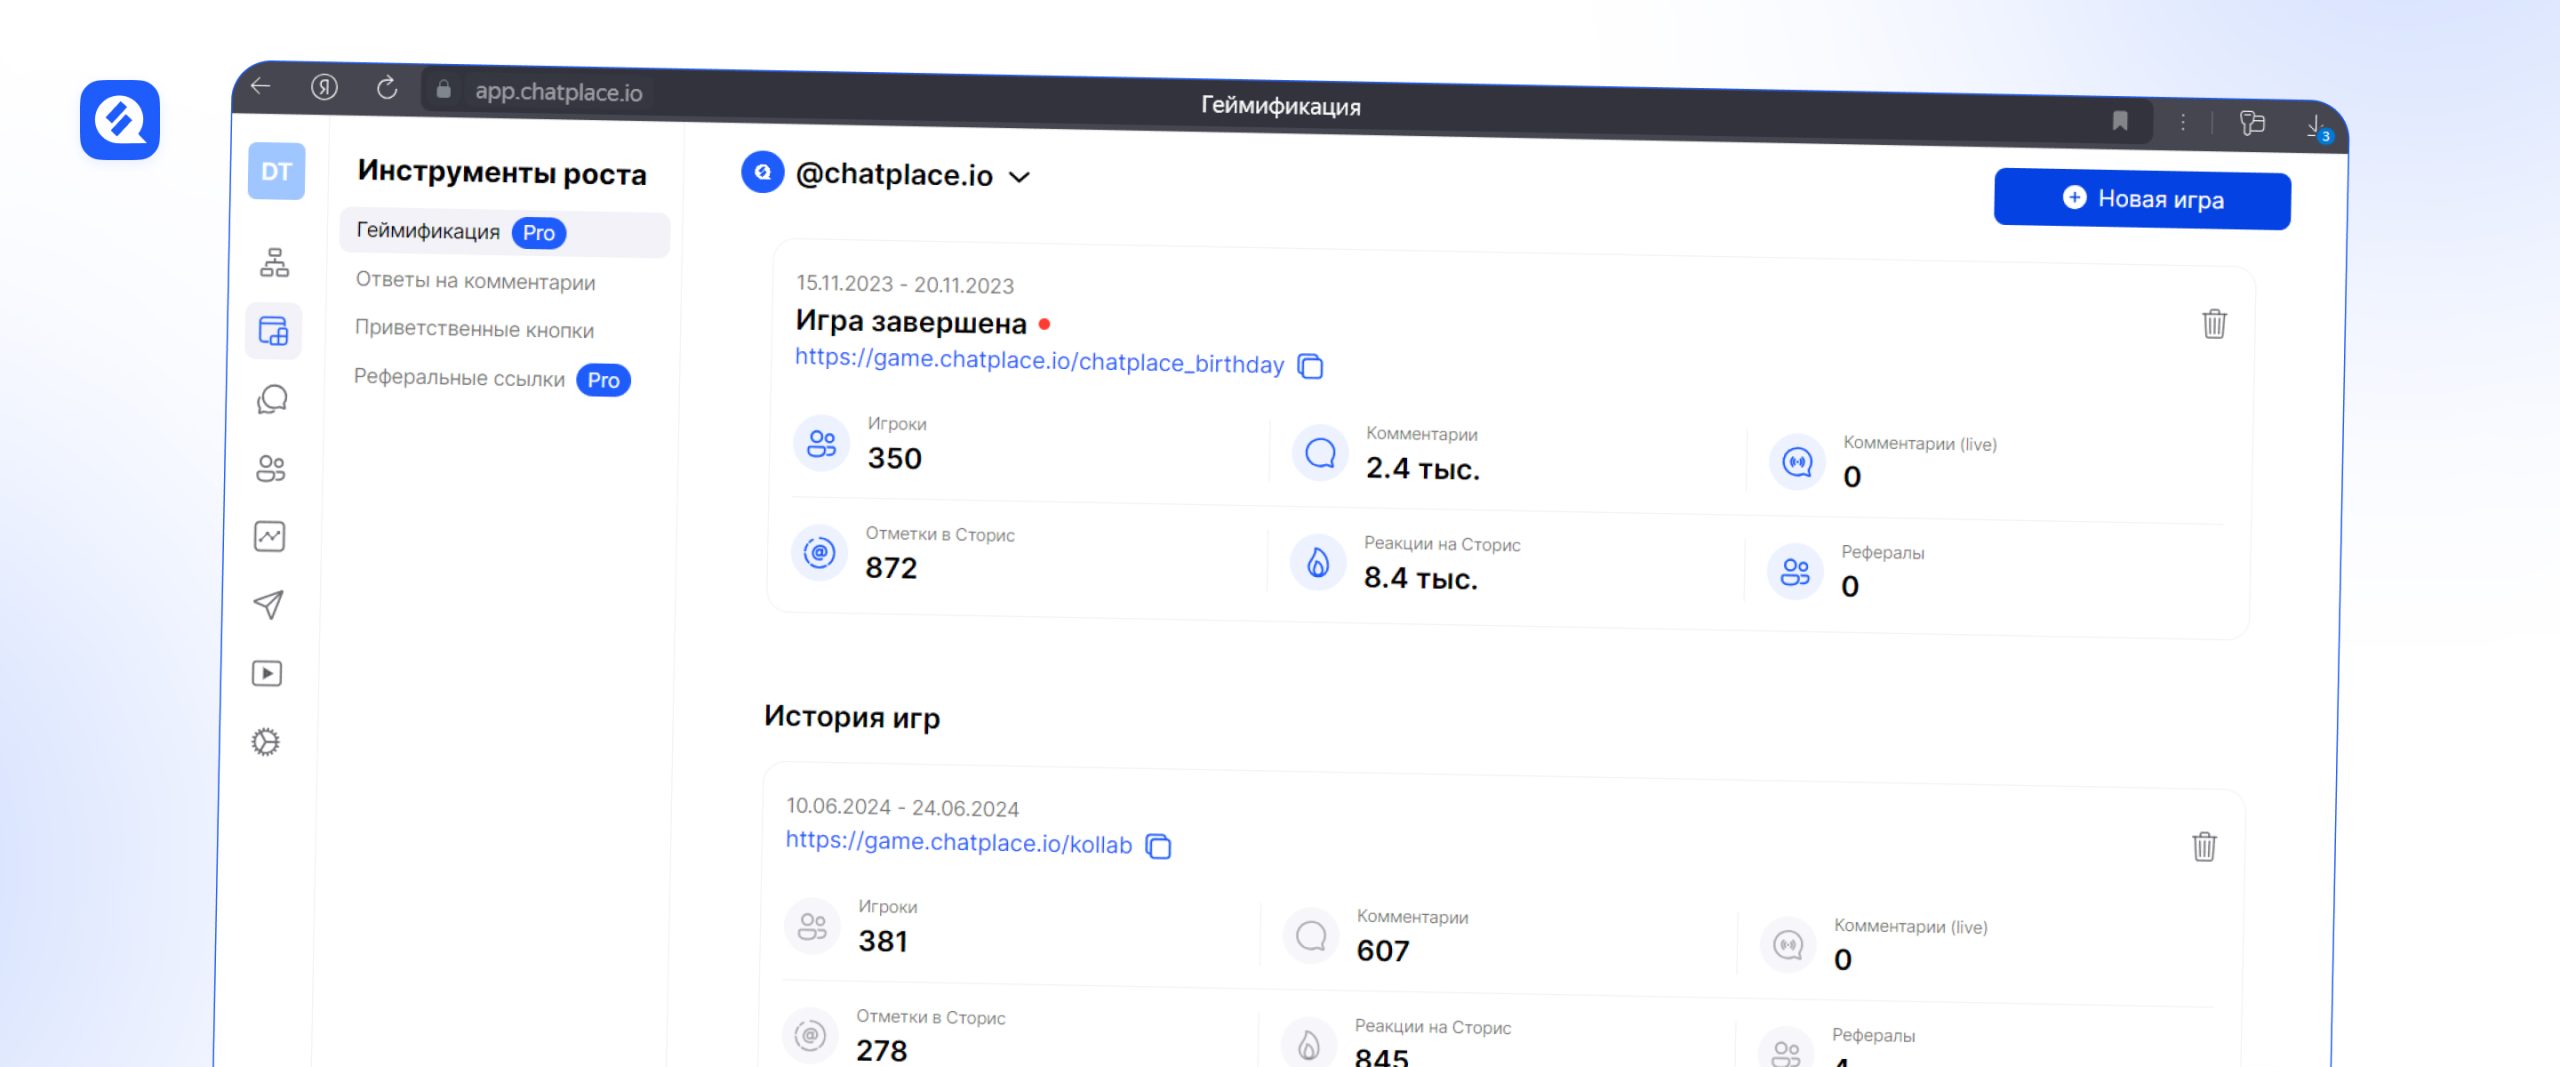Open the settings gear sidebar icon
This screenshot has height=1067, width=2560.
click(266, 742)
